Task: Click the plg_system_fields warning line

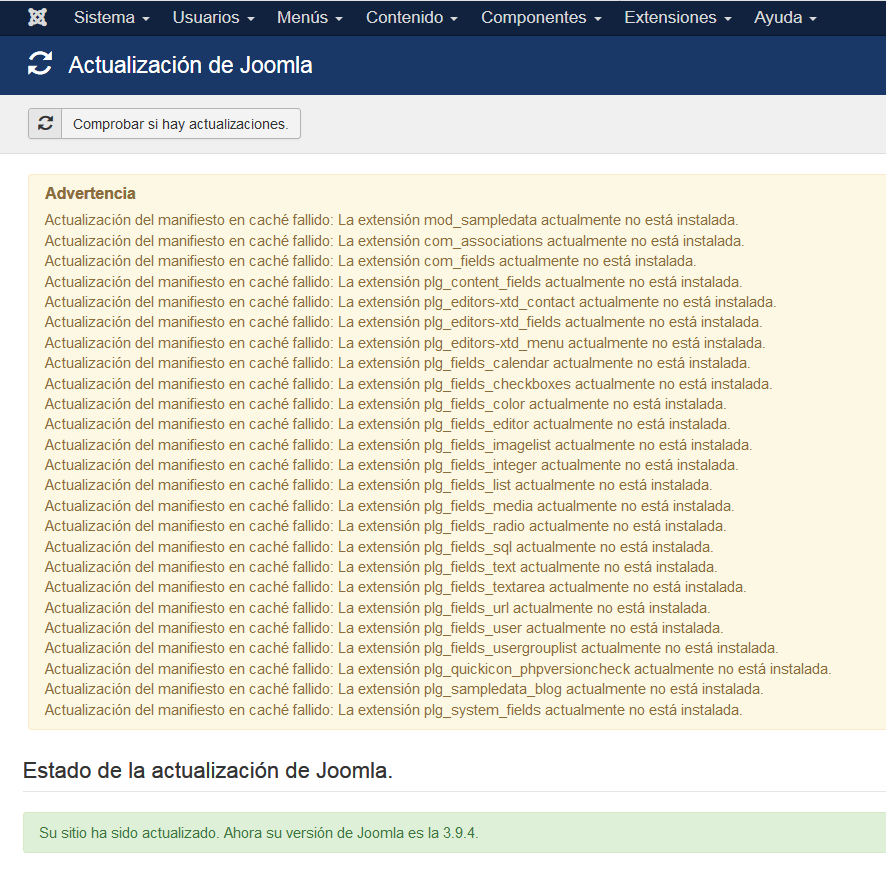Action: (394, 710)
